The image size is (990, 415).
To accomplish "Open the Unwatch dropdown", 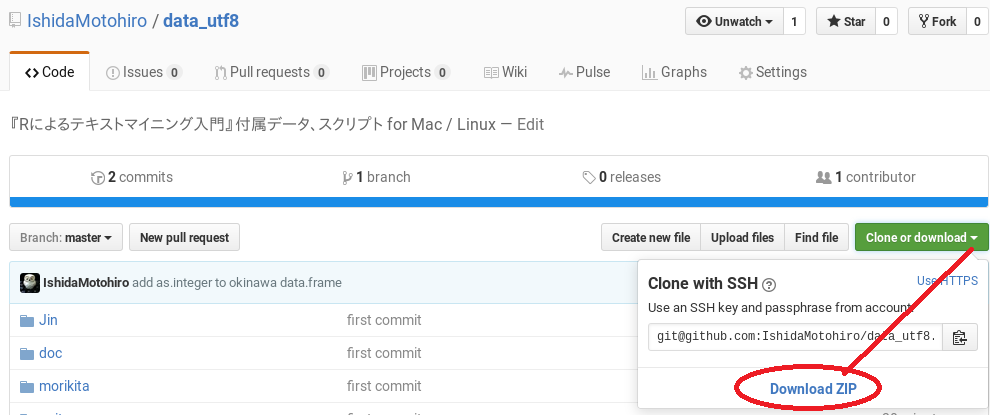I will (x=733, y=21).
